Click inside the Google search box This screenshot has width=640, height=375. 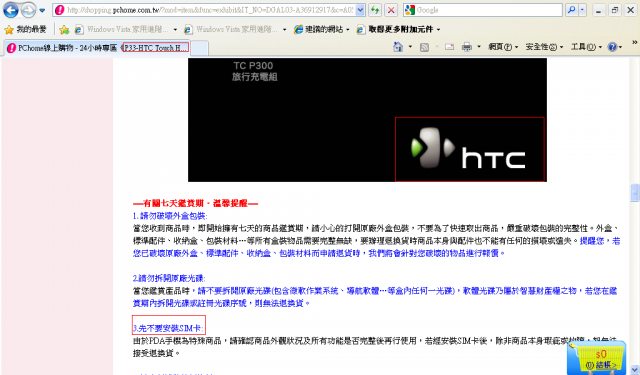point(488,10)
